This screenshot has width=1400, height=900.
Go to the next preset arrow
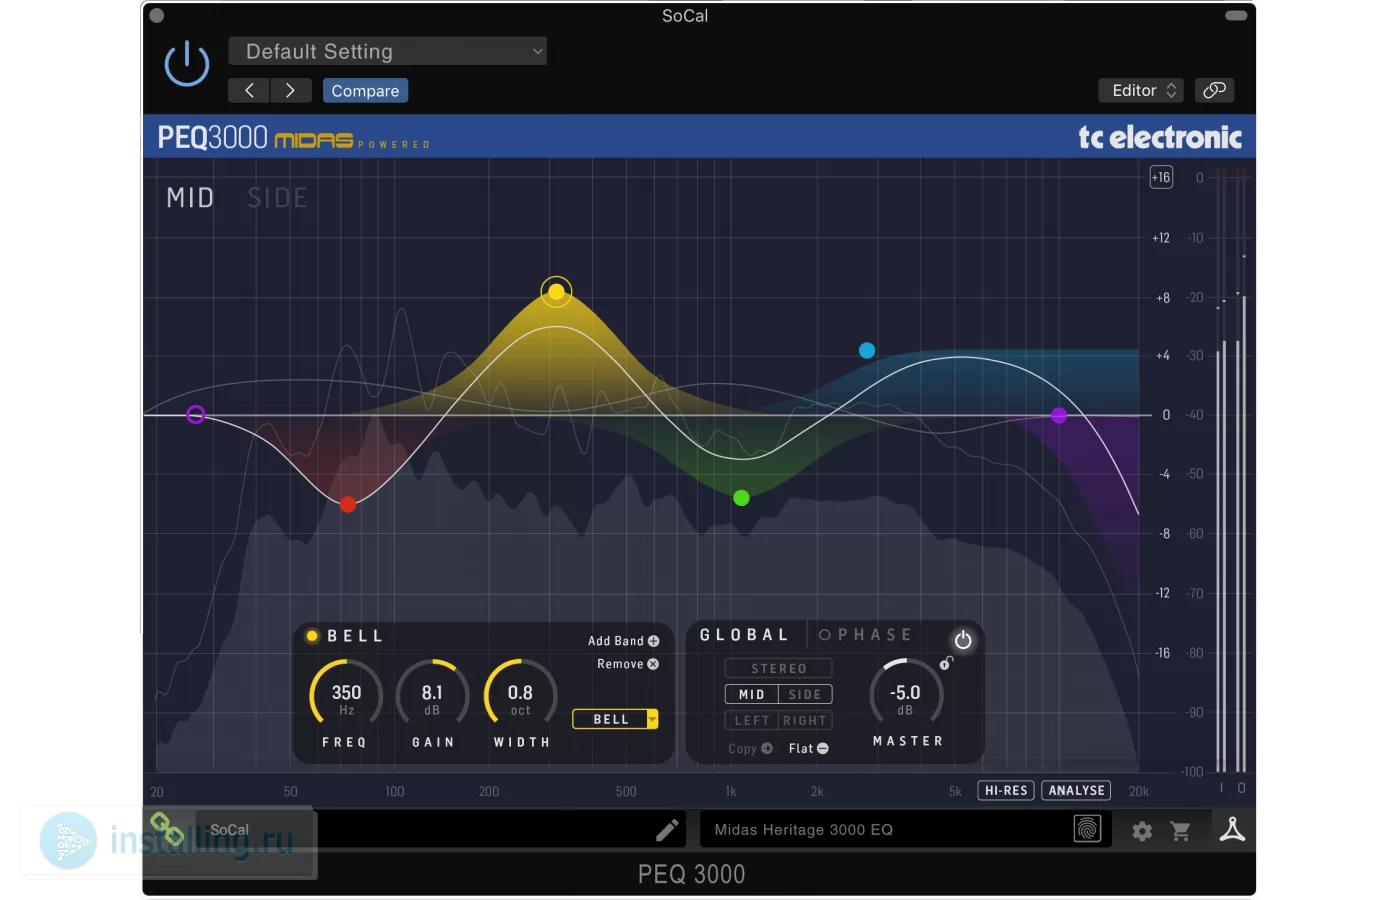[x=290, y=90]
